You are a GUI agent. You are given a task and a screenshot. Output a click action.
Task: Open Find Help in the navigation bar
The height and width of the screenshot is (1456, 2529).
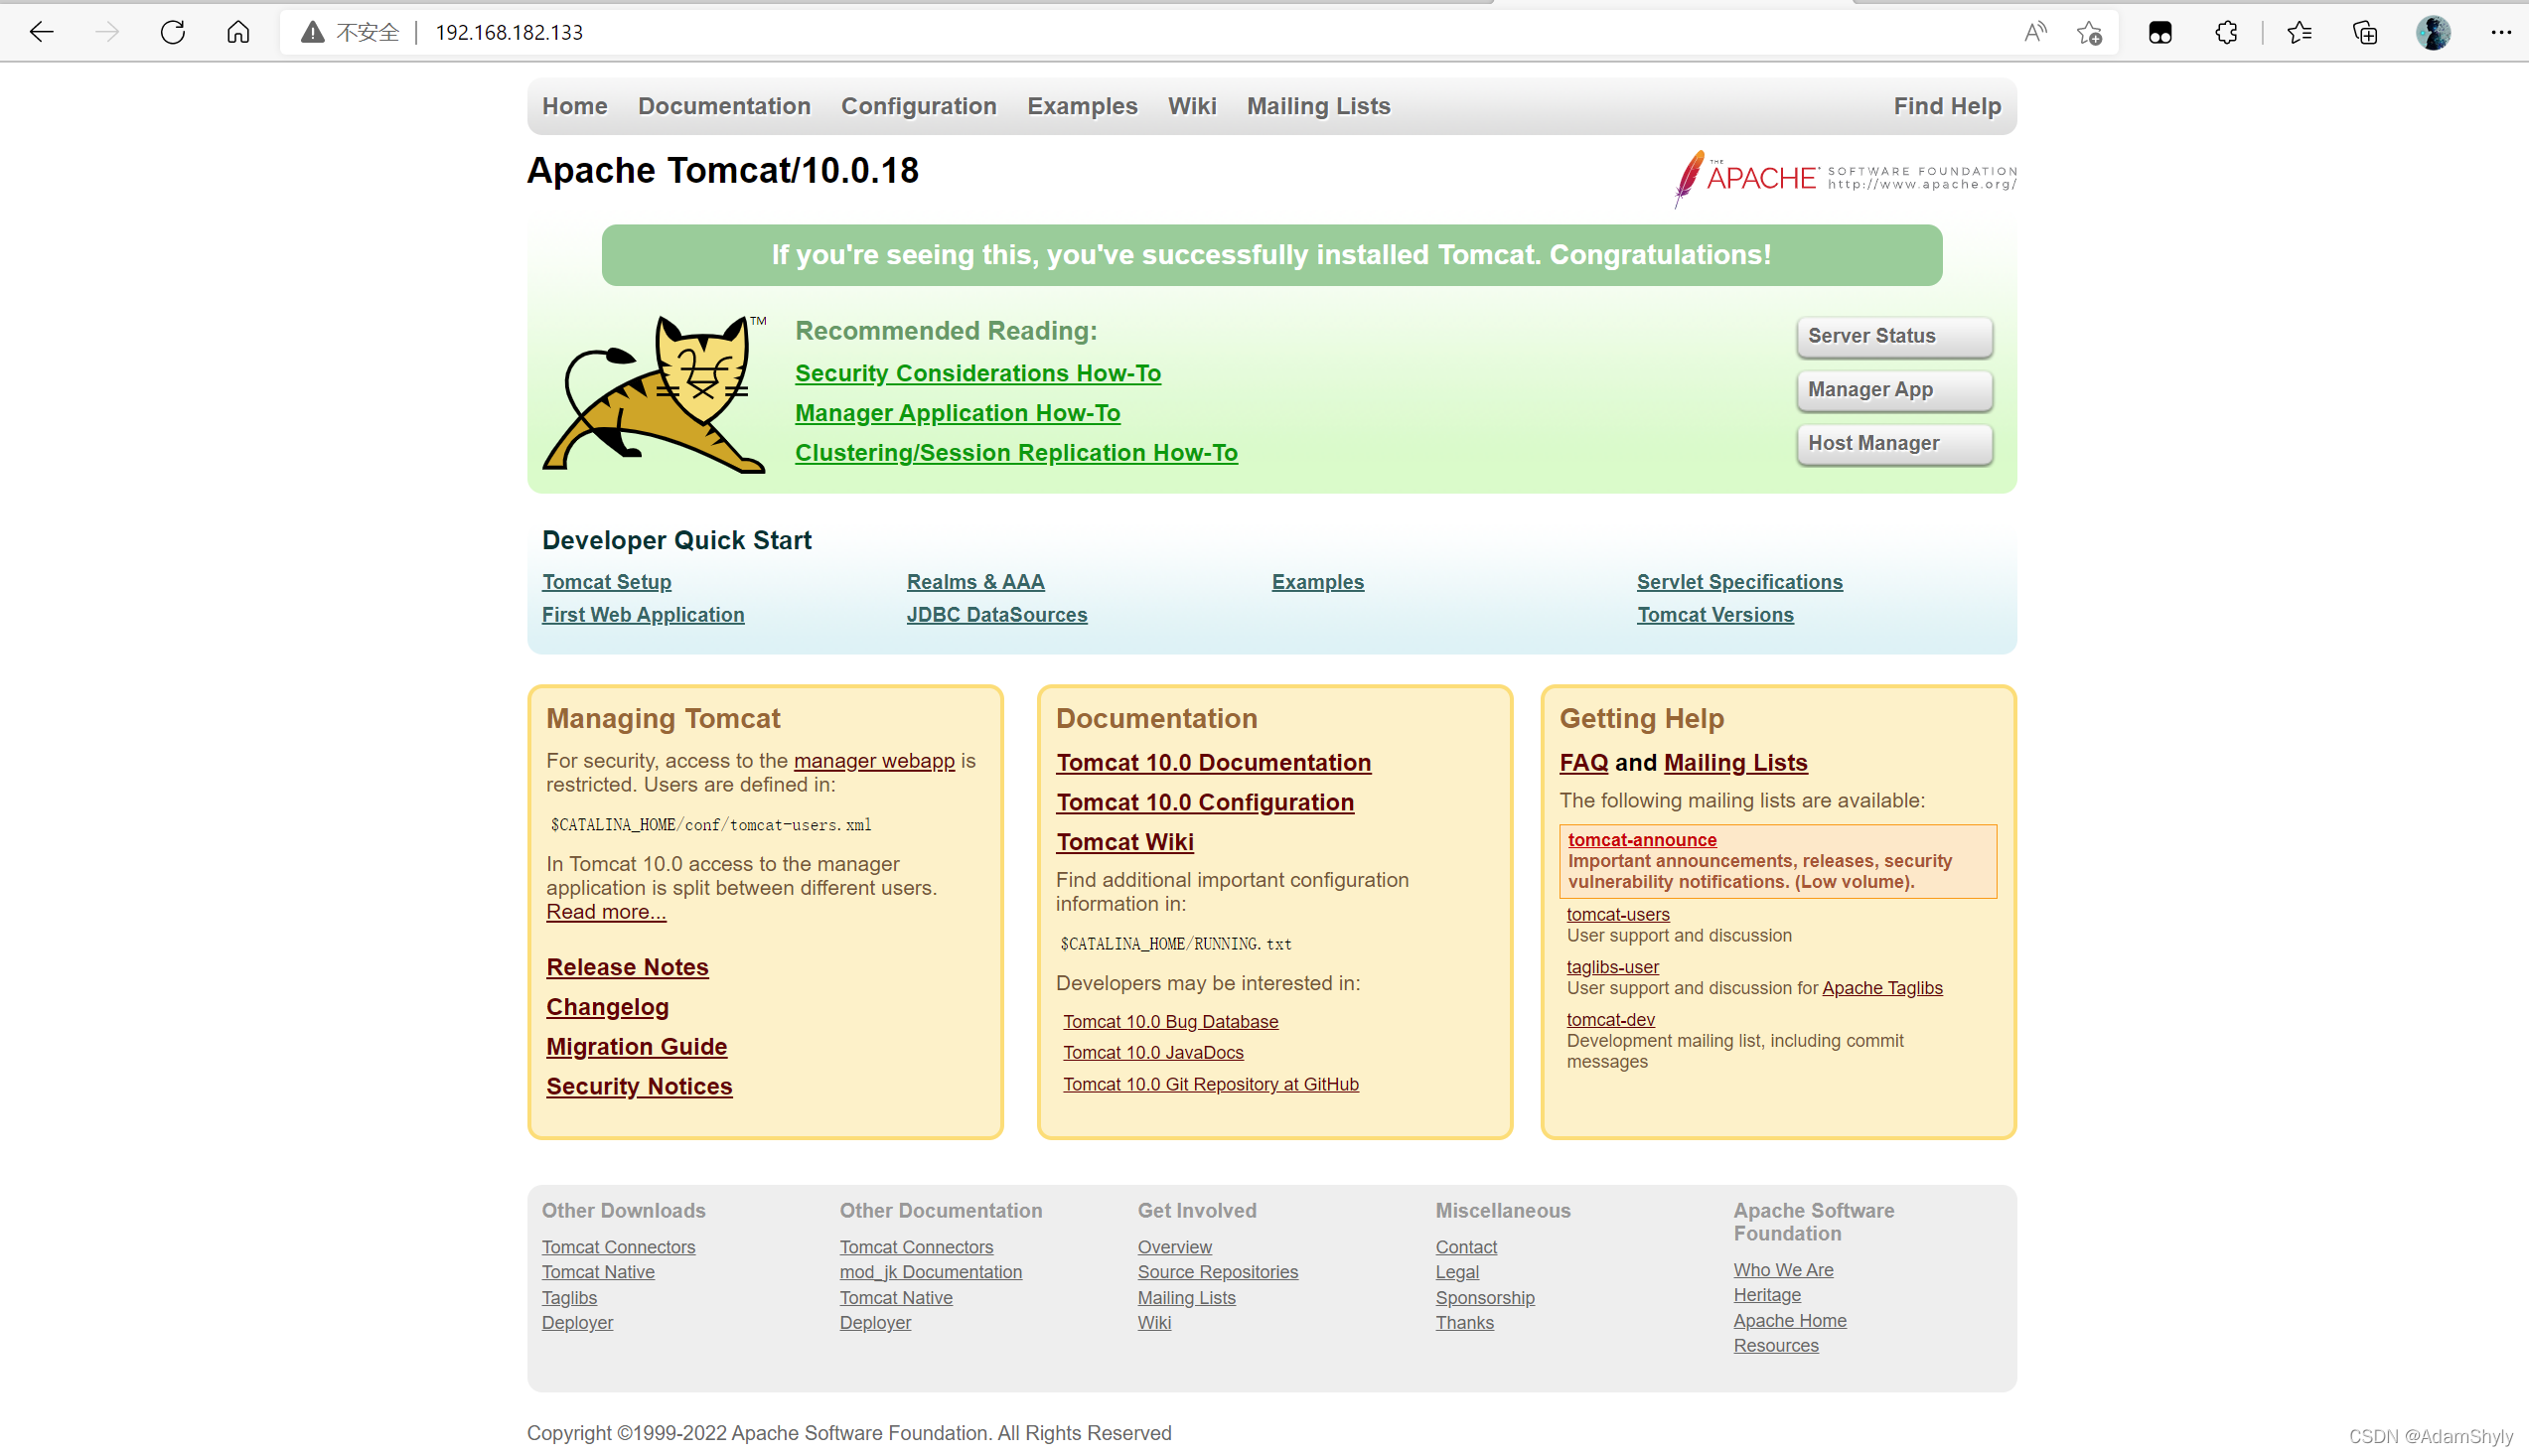pyautogui.click(x=1947, y=106)
